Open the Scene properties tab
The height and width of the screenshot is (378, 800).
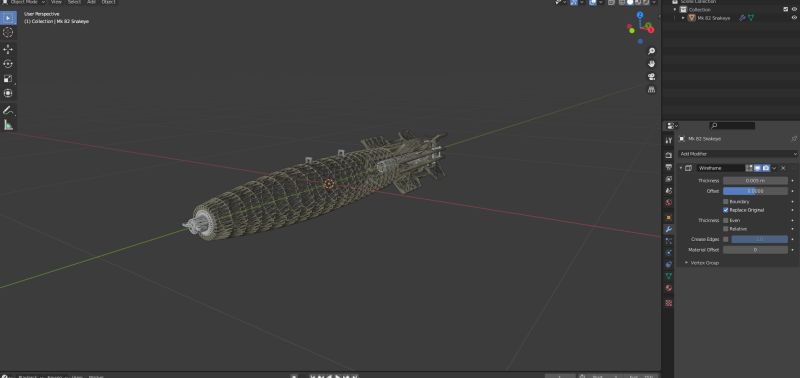[668, 191]
